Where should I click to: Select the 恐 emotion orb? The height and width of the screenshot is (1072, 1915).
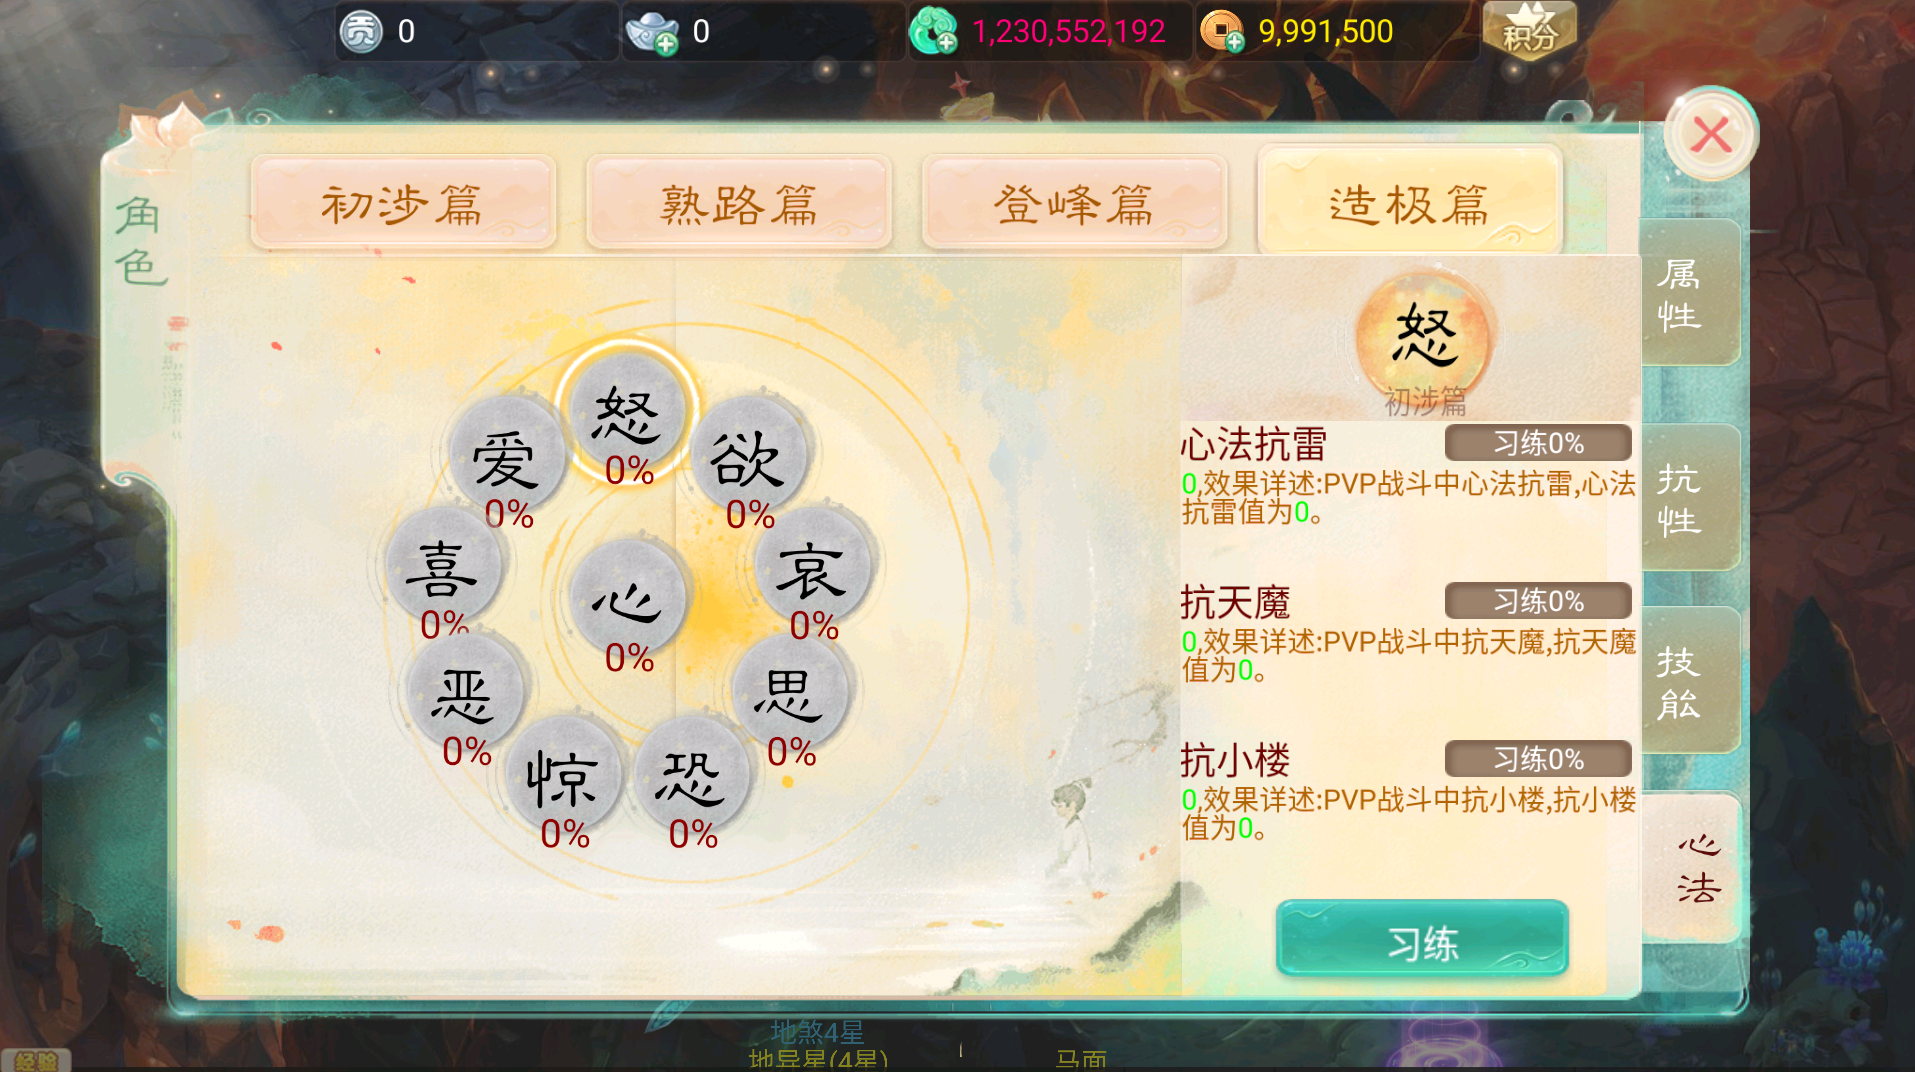click(691, 775)
